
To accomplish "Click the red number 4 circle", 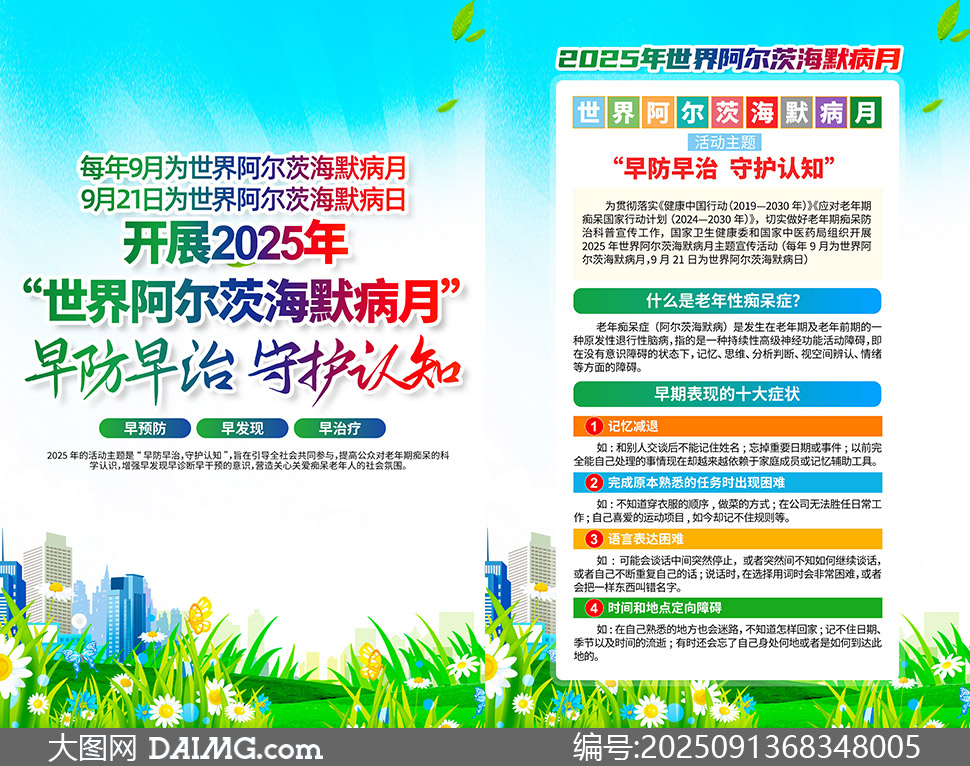I will [x=594, y=608].
